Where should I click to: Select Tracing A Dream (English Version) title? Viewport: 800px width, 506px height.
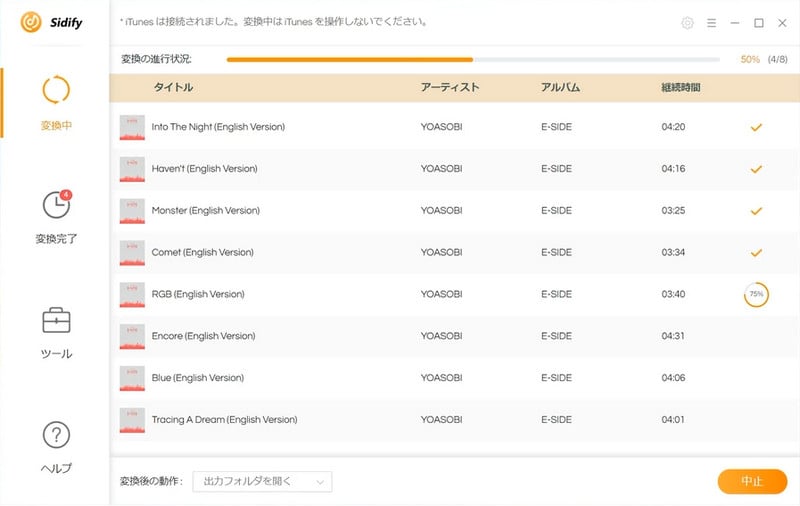click(224, 420)
